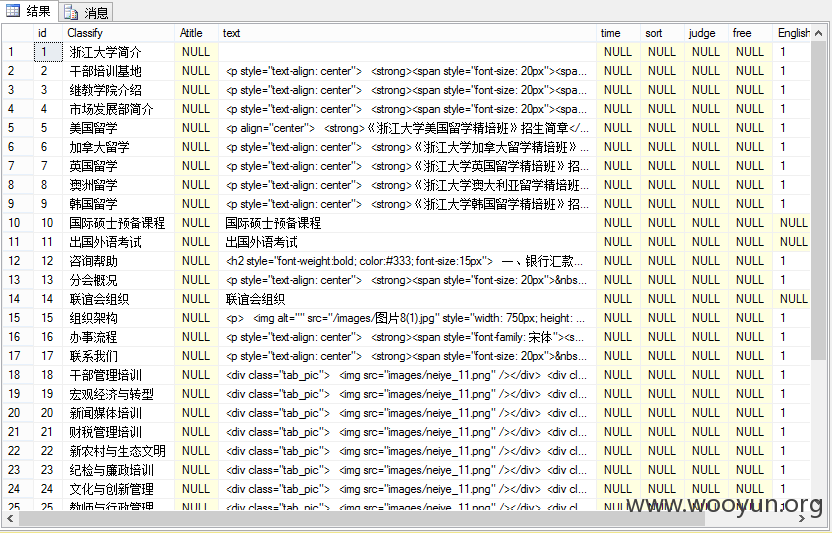The height and width of the screenshot is (533, 832).
Task: Switch to the 结果 tab
Action: (x=30, y=11)
